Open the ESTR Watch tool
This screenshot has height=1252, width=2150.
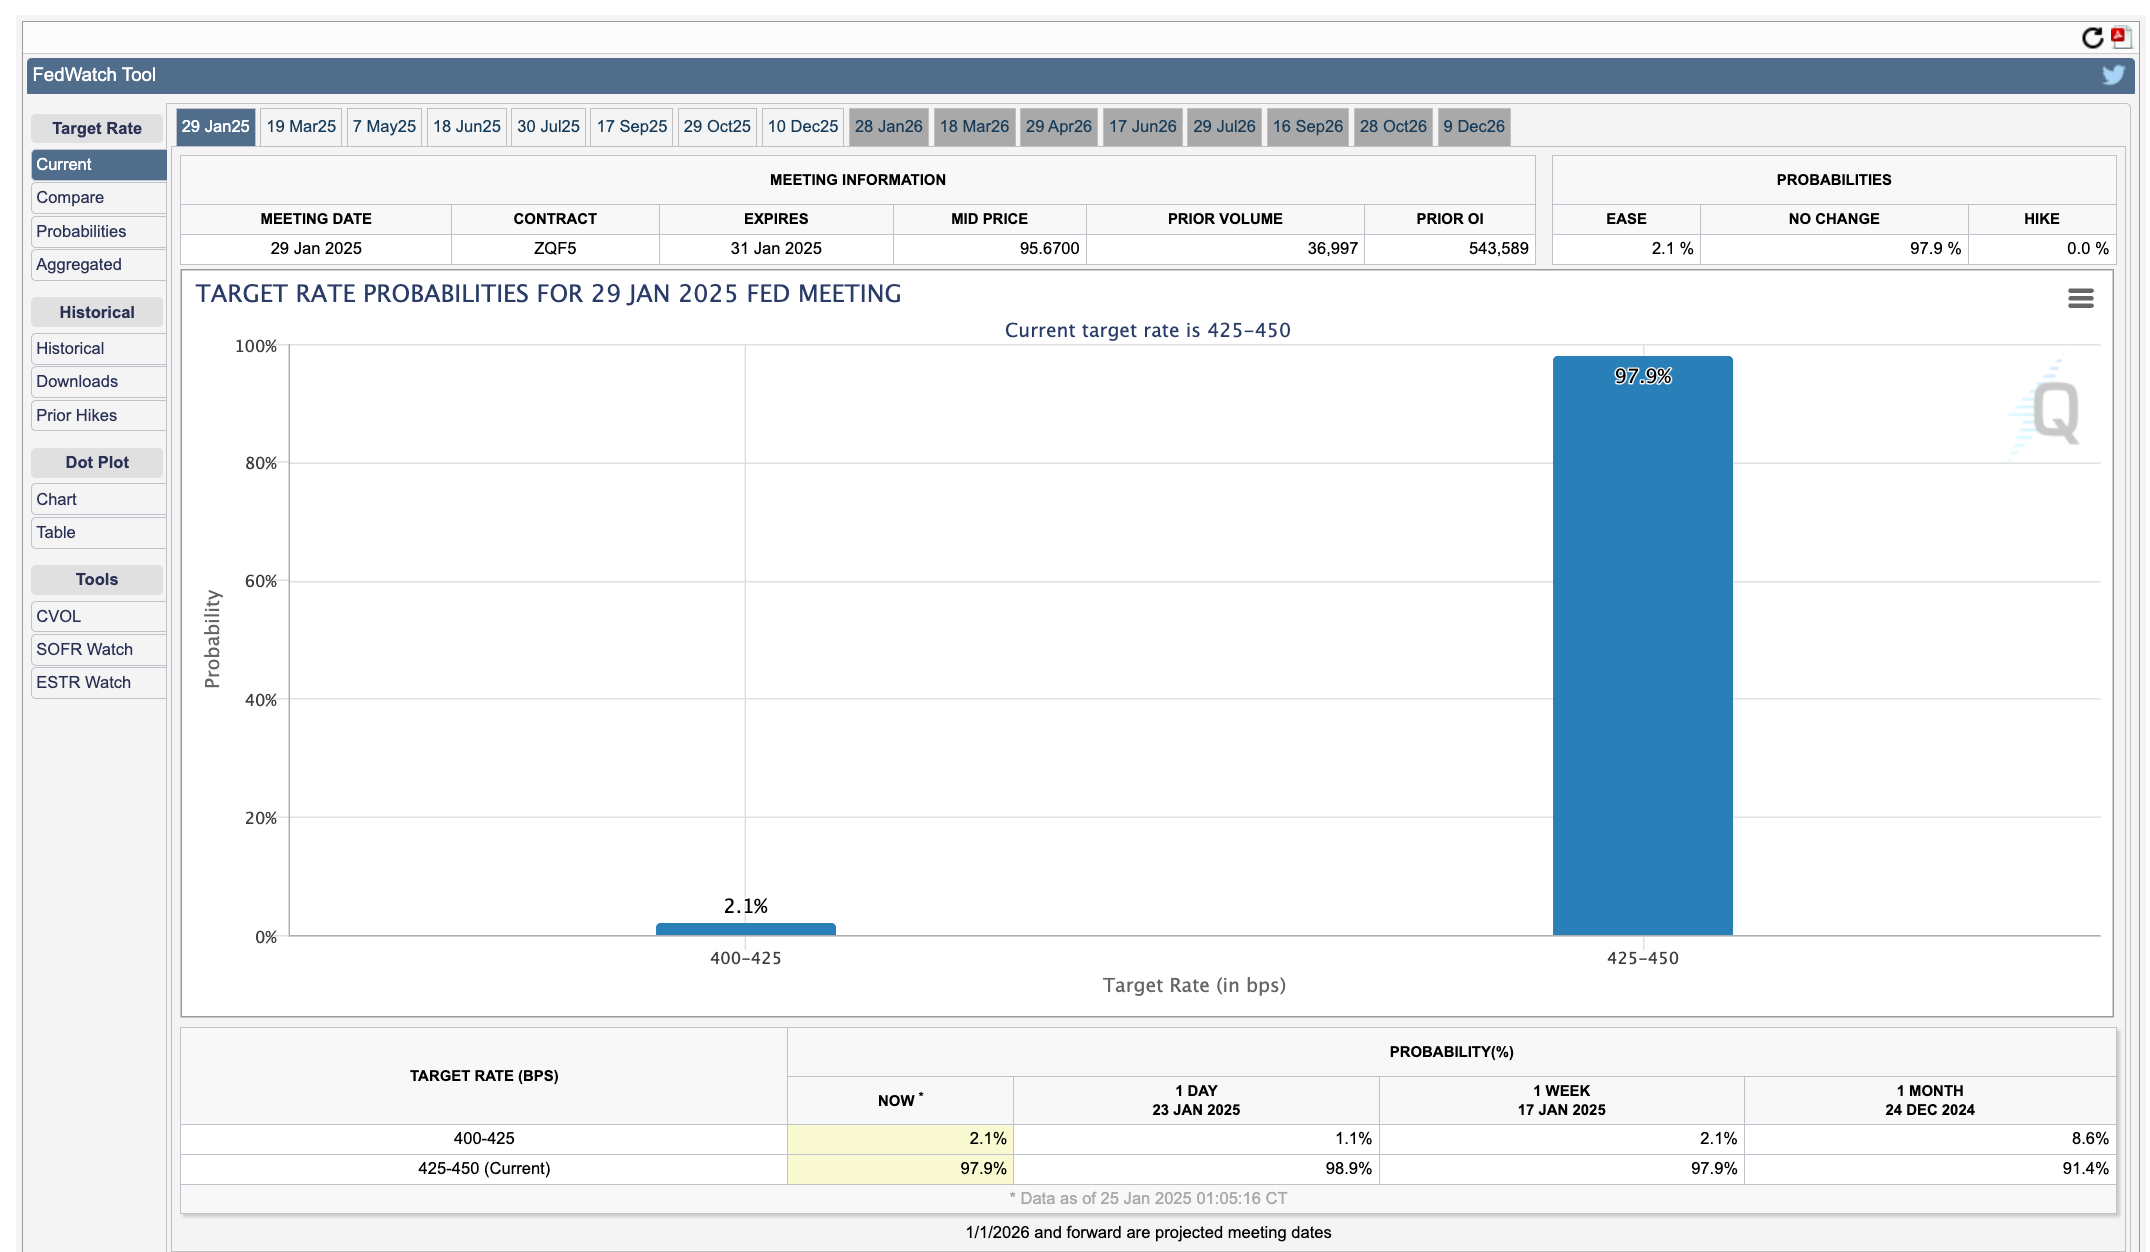pyautogui.click(x=99, y=683)
